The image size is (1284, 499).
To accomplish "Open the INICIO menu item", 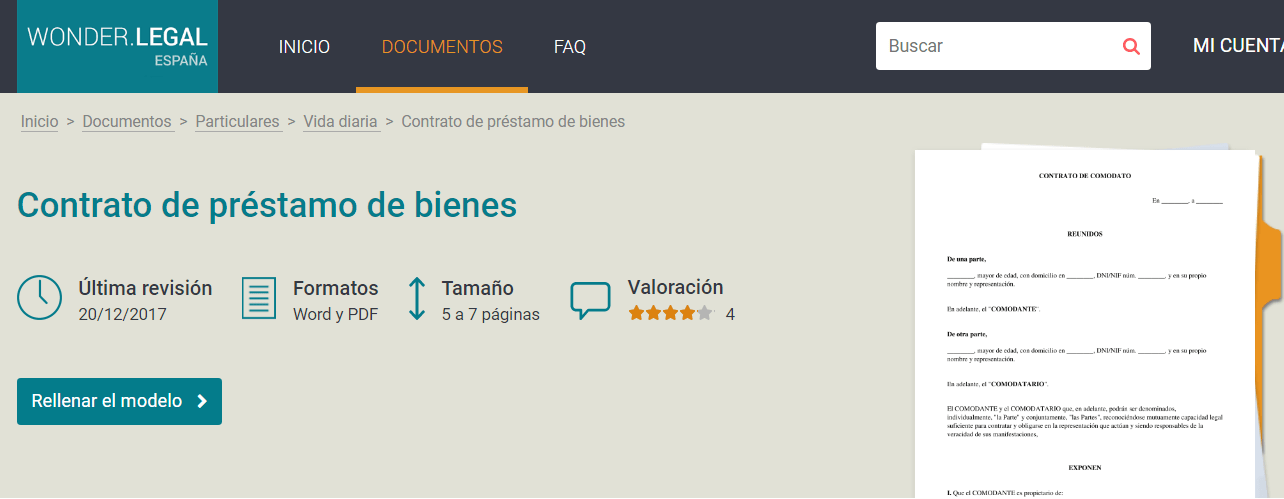I will (x=304, y=47).
